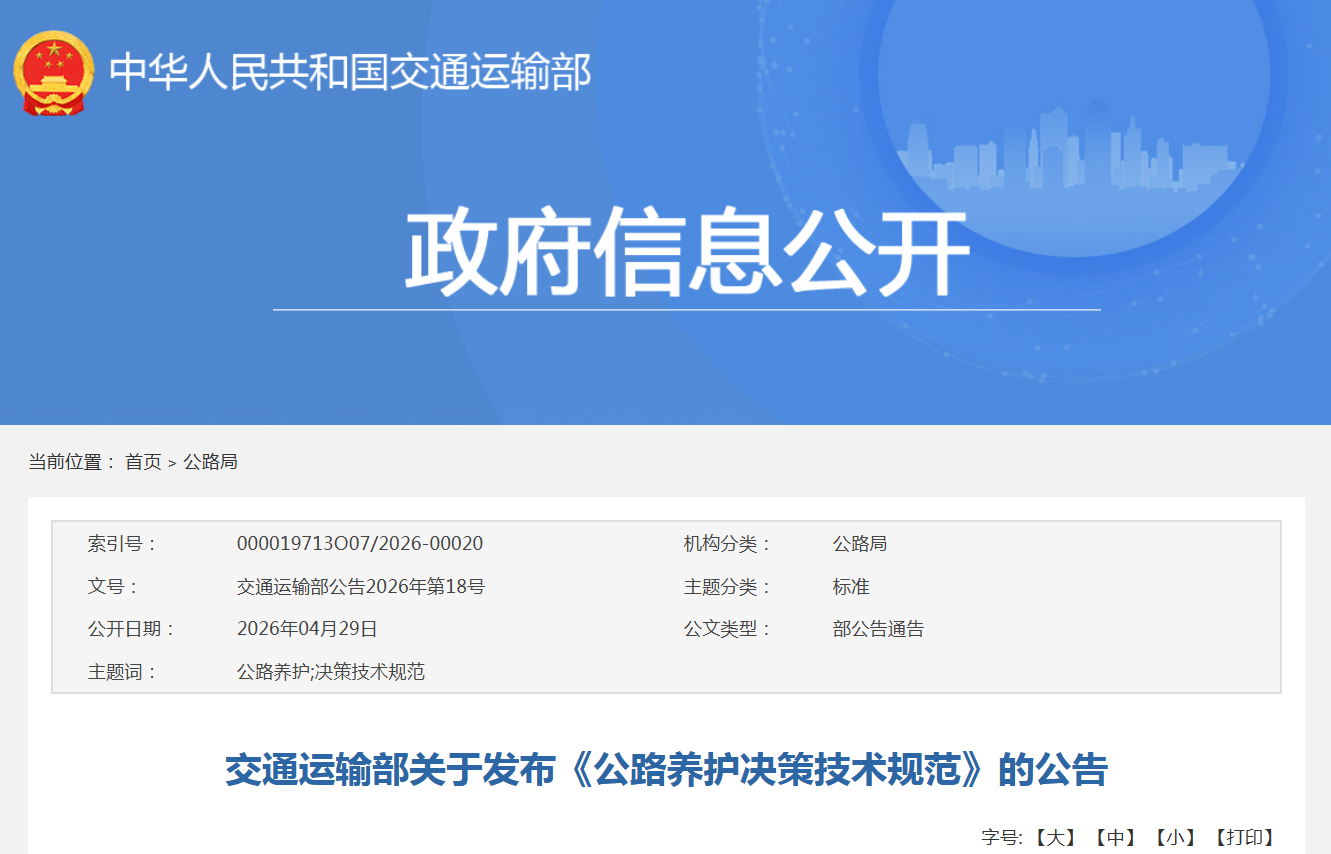
Task: Choose the 【小】 font size
Action: pos(1175,838)
